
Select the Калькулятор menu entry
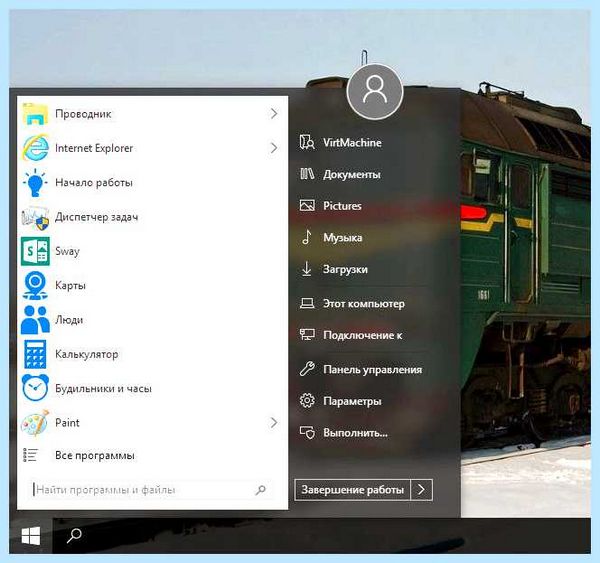coord(152,354)
